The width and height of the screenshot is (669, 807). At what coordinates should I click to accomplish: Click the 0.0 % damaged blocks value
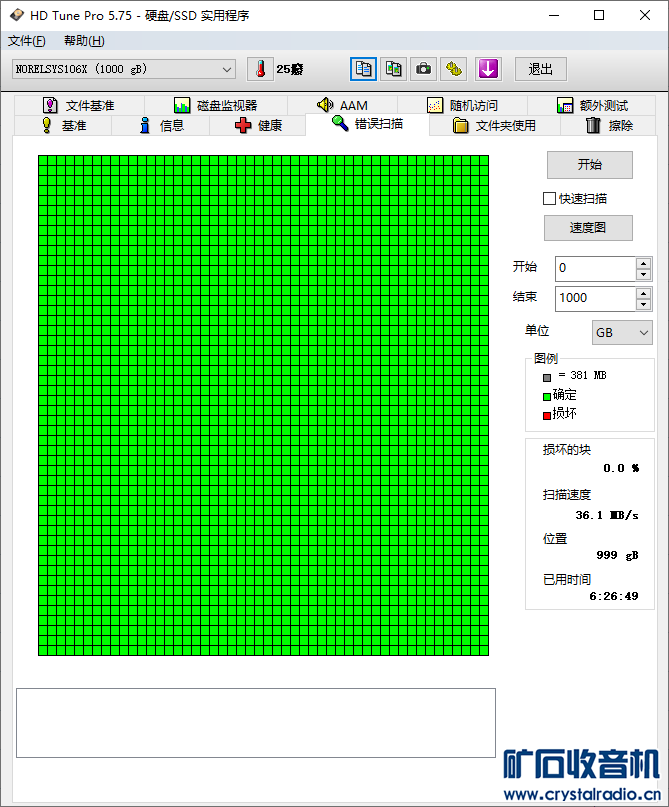tap(621, 468)
